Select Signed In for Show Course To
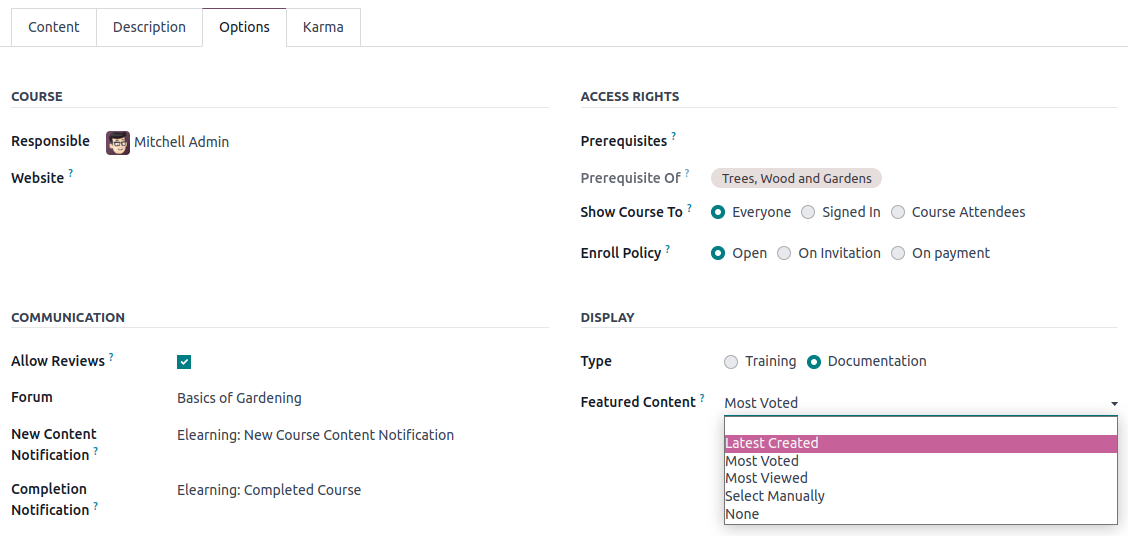Screen dimensions: 1128x536 pyautogui.click(x=808, y=212)
